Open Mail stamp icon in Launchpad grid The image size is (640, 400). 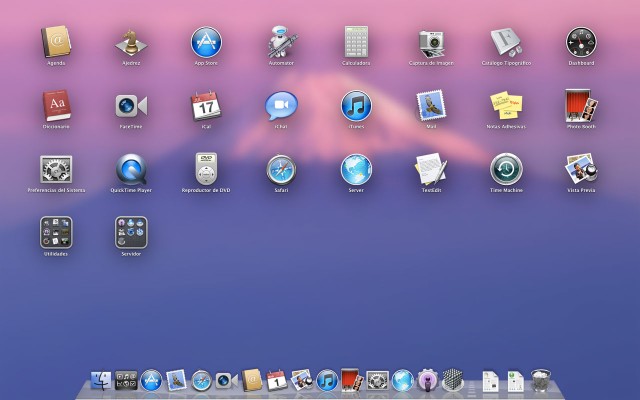431,106
